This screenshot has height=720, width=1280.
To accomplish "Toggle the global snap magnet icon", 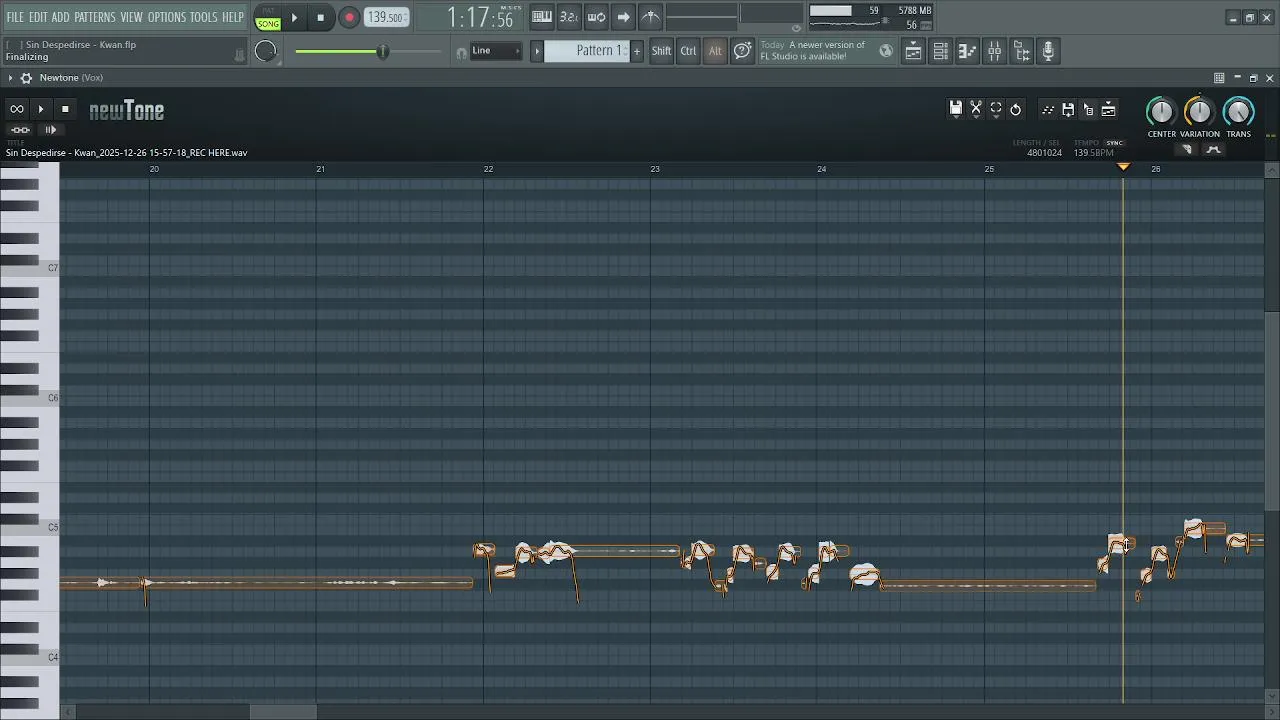I will (x=461, y=52).
